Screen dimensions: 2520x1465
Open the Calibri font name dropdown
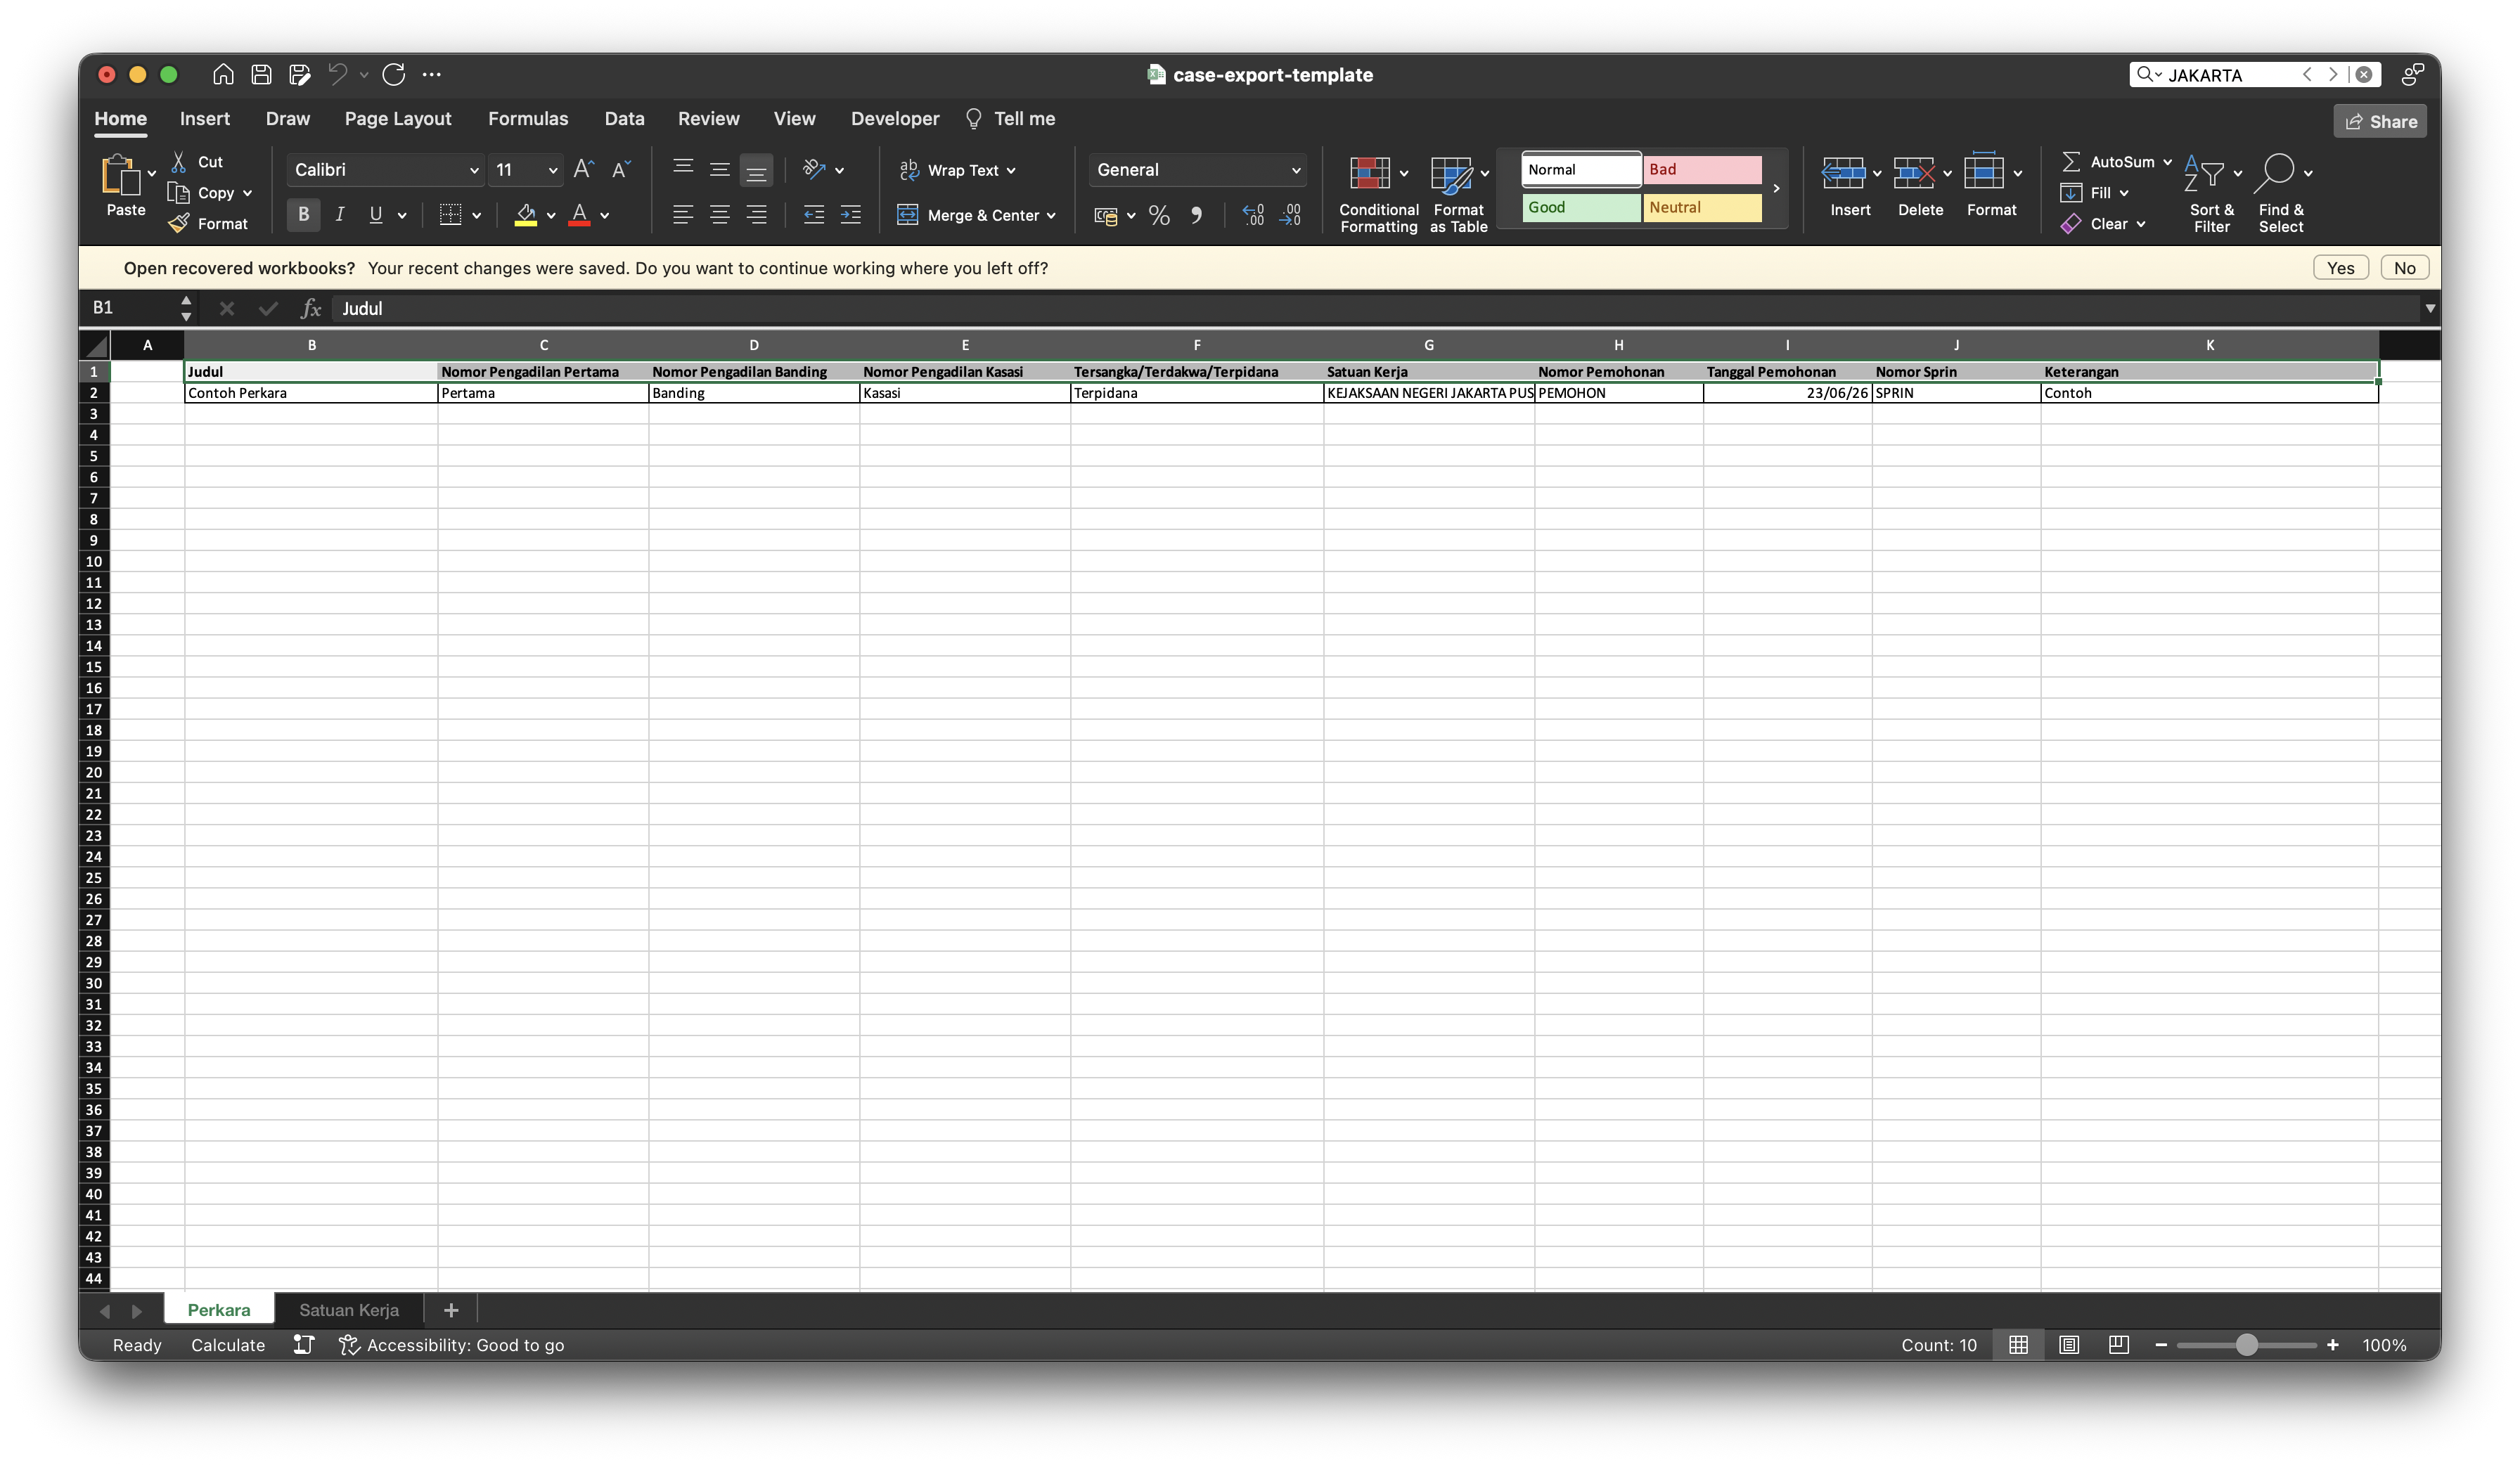[473, 171]
